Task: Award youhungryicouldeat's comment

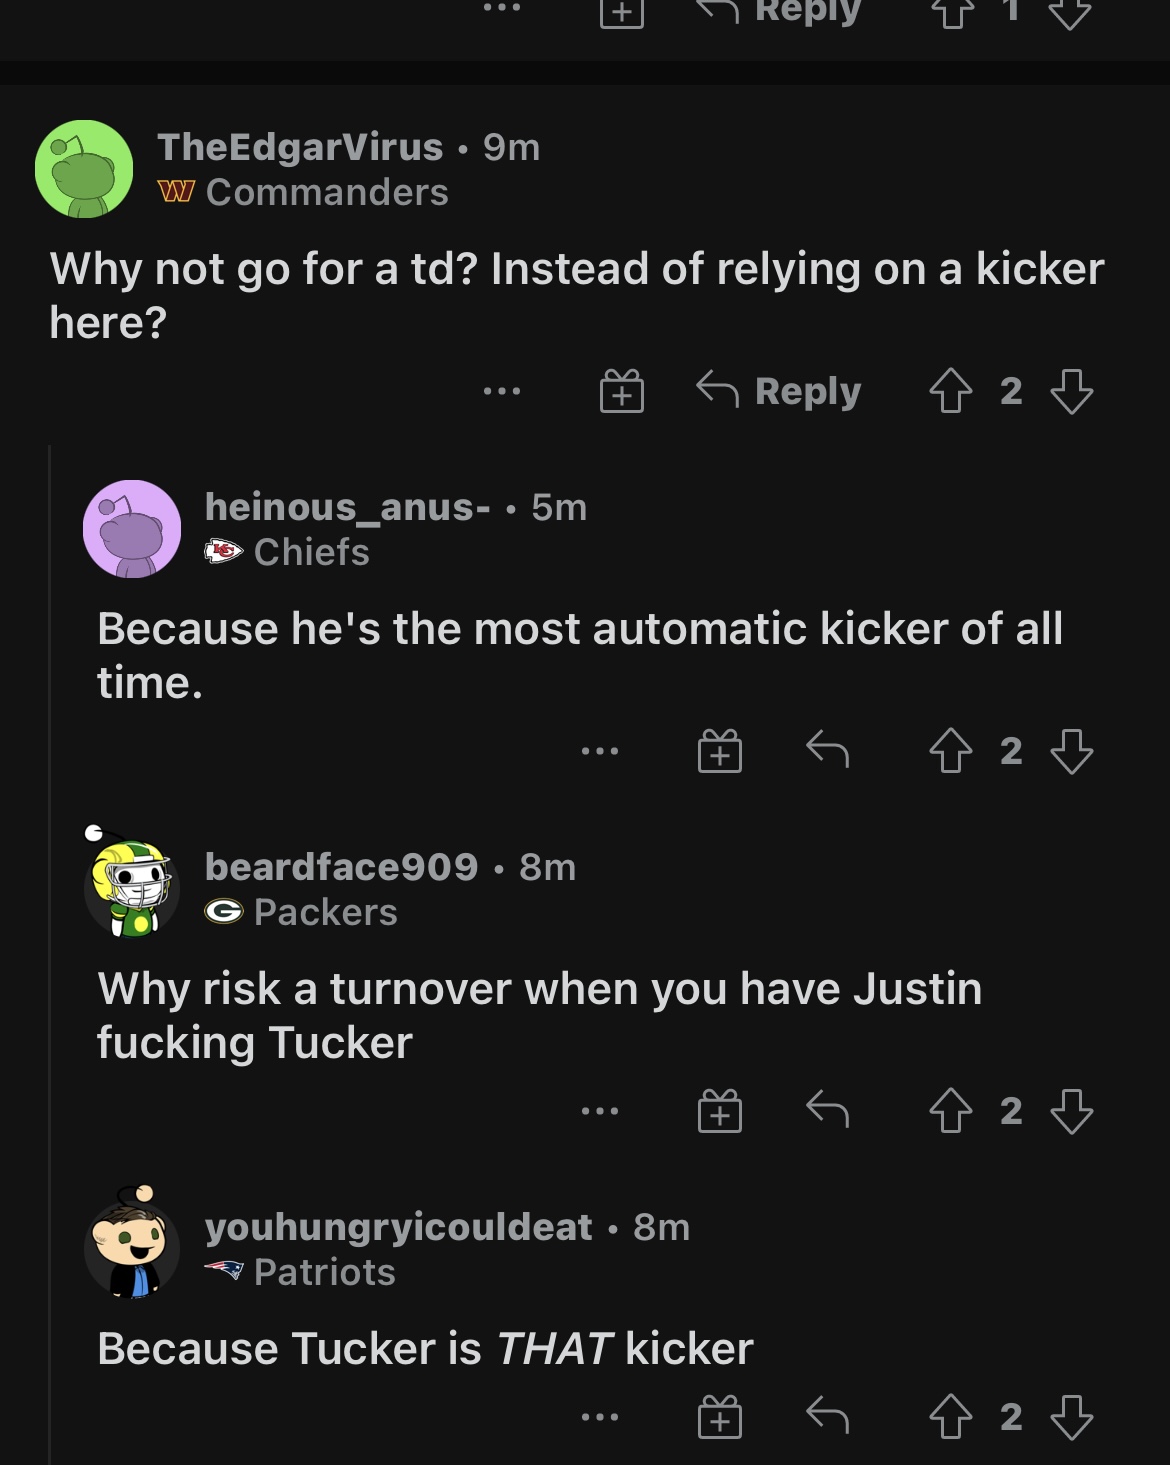Action: 720,1417
